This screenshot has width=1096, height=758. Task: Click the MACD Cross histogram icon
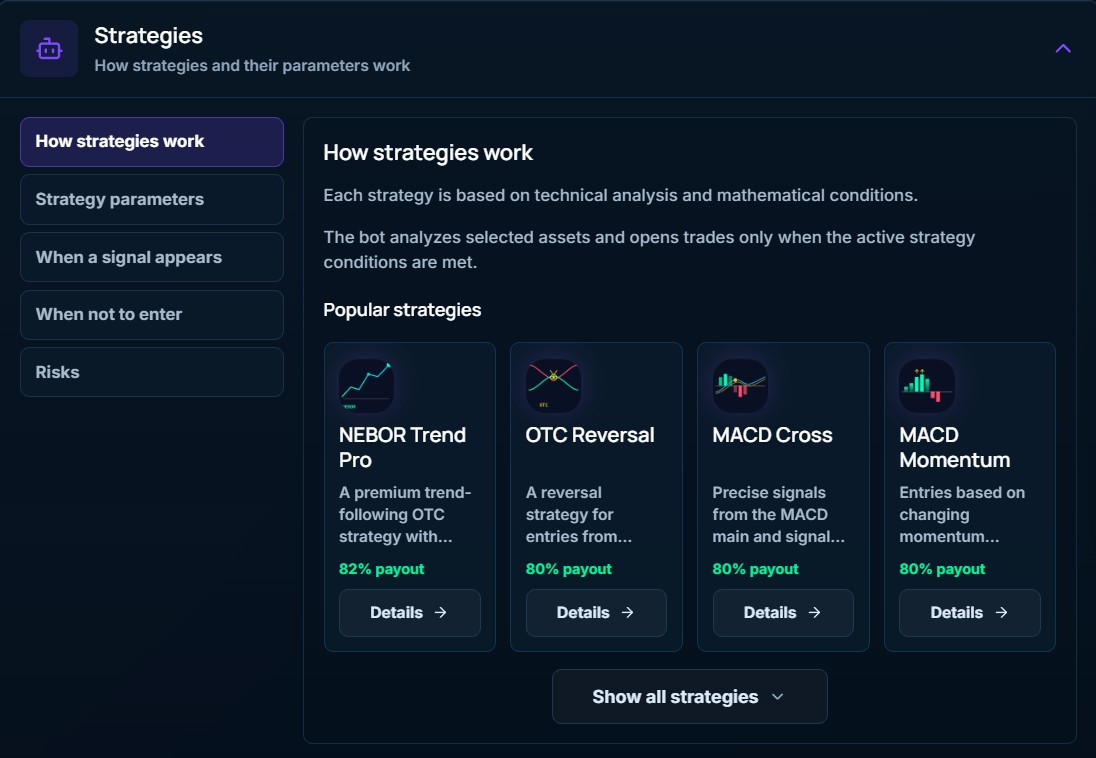pyautogui.click(x=740, y=386)
